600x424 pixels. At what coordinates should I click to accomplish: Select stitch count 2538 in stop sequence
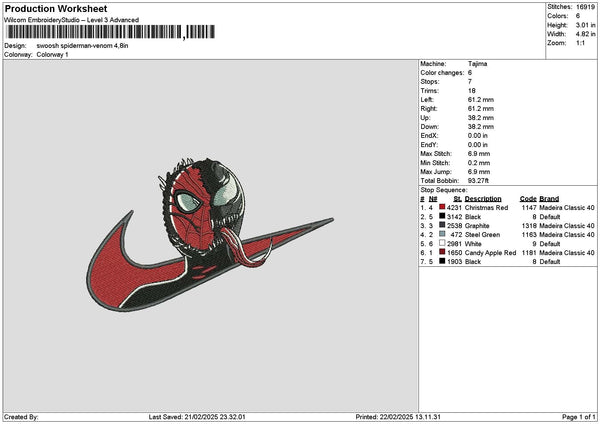(x=454, y=226)
